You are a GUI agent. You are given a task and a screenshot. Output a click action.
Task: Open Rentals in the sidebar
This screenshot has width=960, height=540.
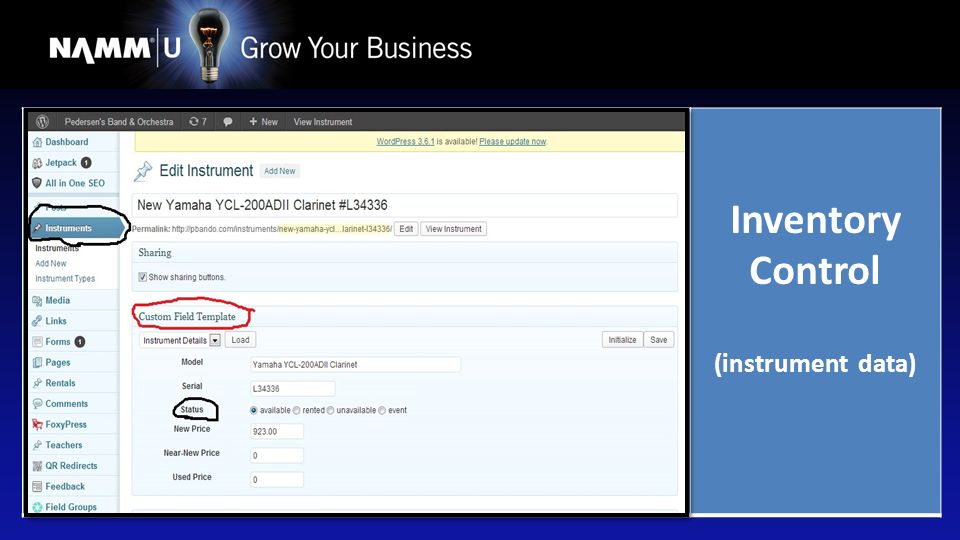(61, 383)
